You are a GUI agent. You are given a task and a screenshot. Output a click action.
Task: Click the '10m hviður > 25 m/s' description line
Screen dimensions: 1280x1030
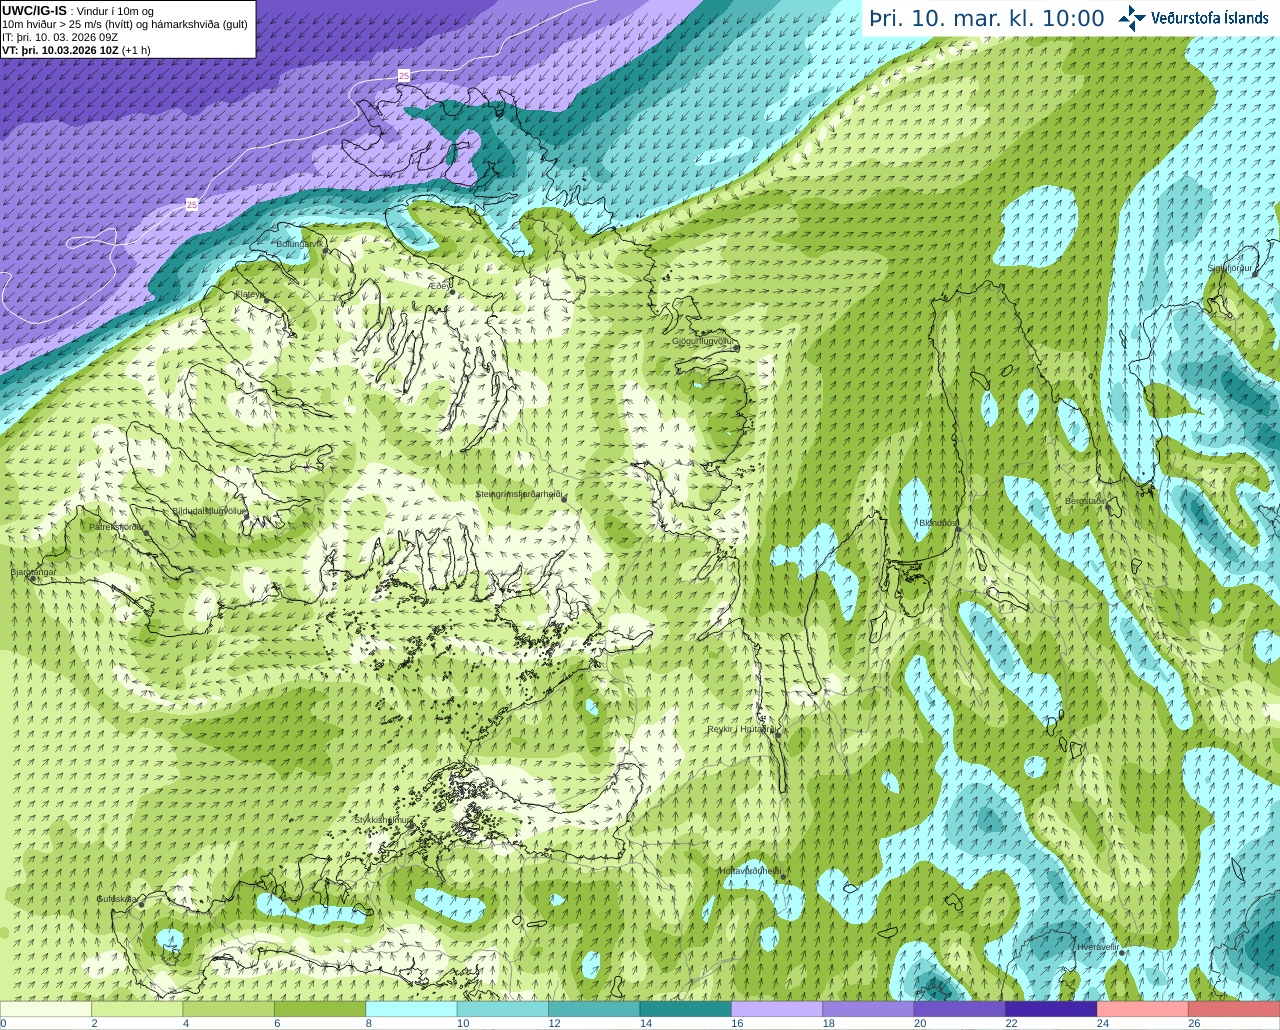click(125, 24)
